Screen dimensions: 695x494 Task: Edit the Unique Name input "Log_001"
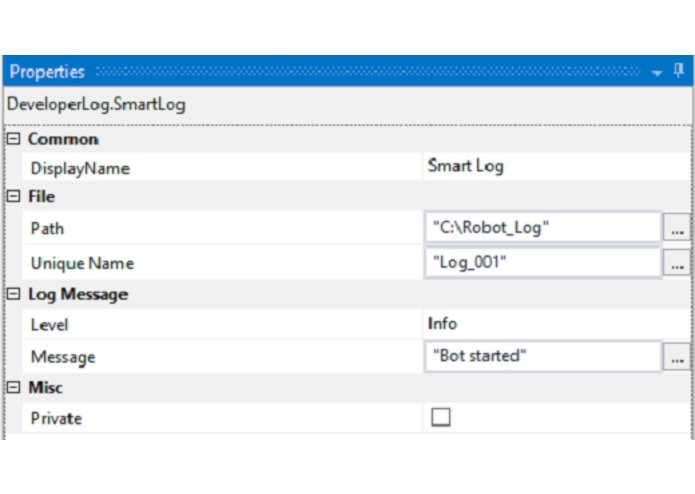coord(543,262)
